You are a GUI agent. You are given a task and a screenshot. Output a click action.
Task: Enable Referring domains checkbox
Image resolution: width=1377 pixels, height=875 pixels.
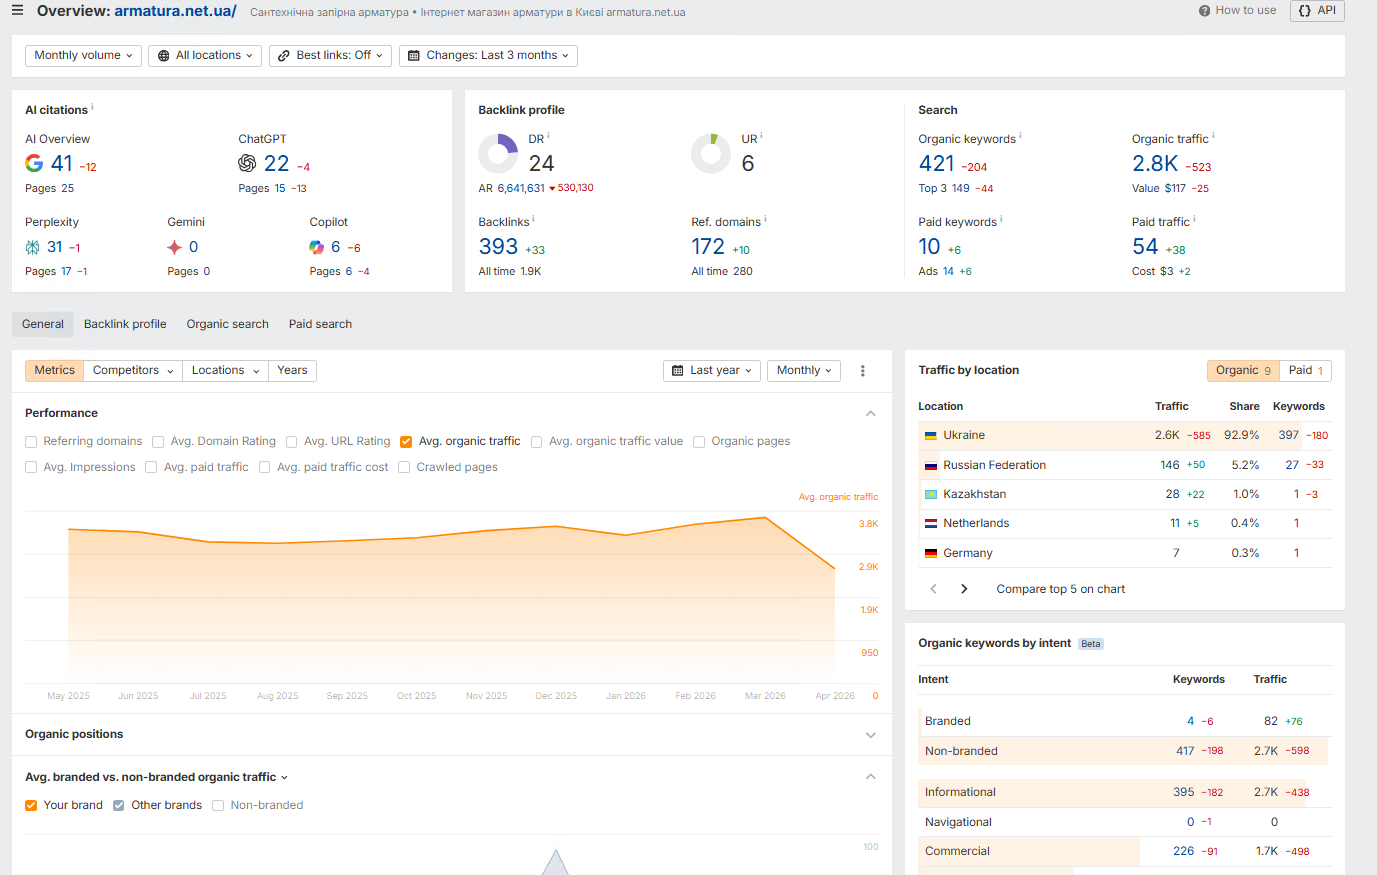click(31, 442)
